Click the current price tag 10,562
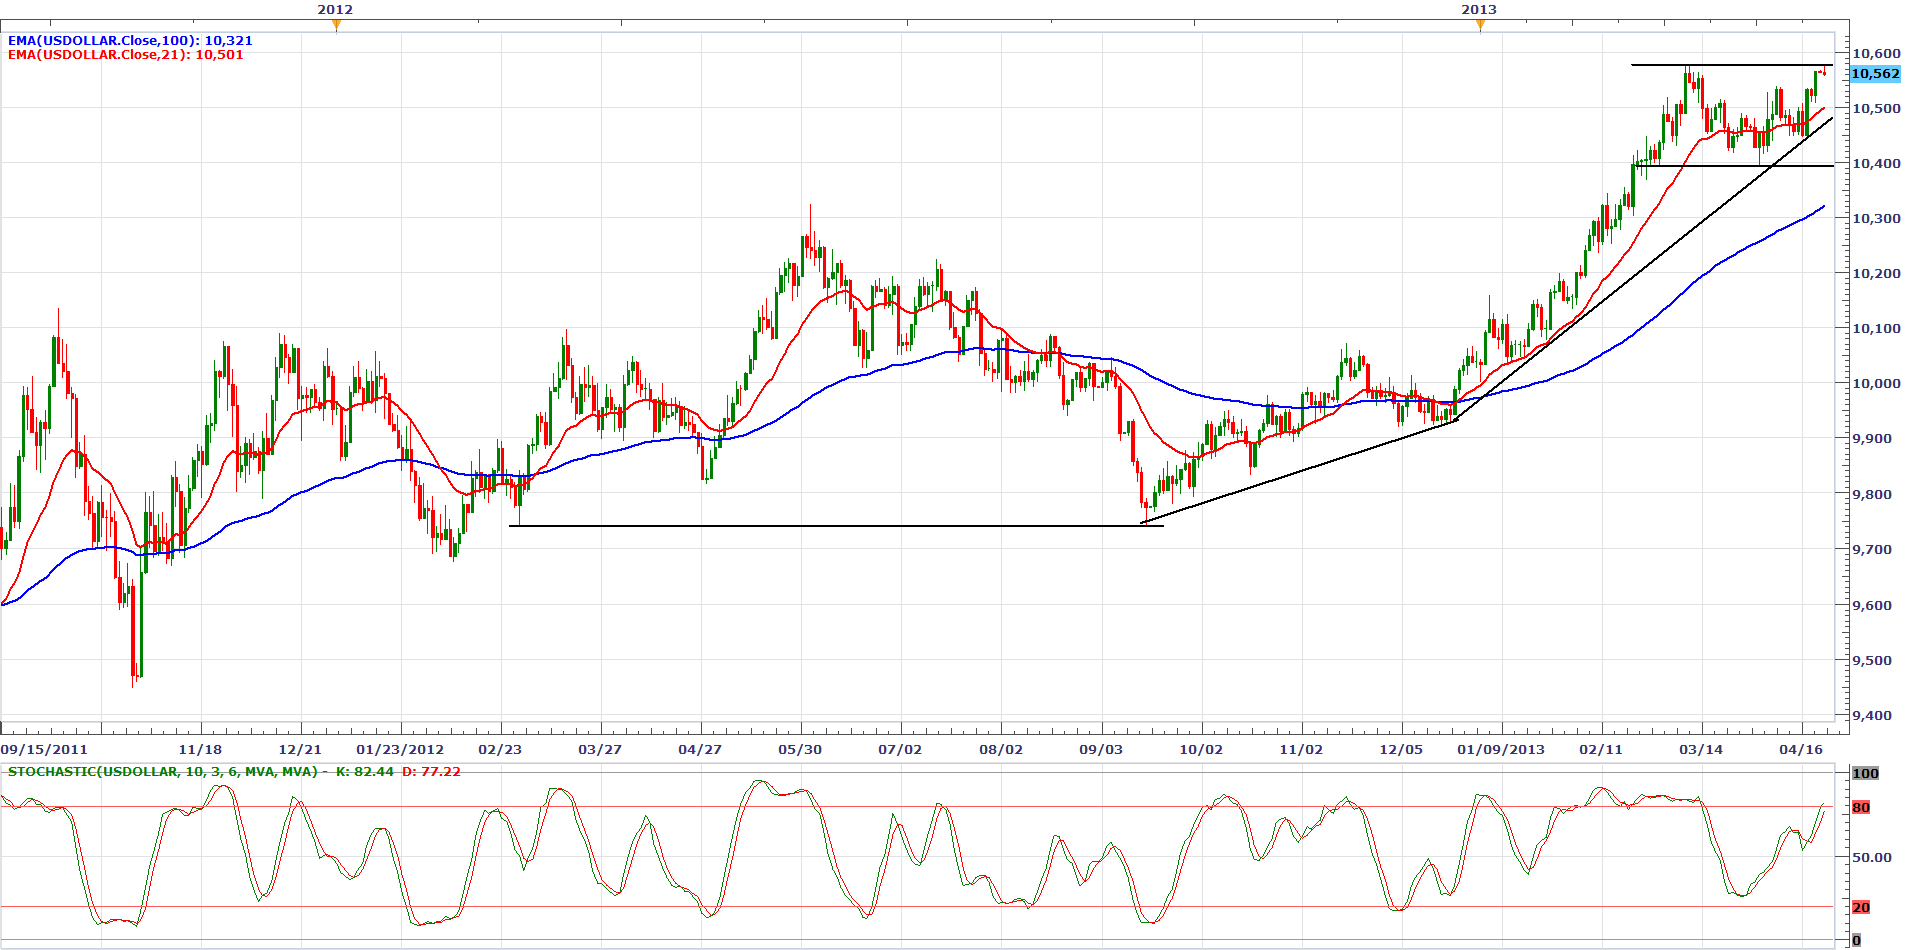The image size is (1914, 950). 1875,74
